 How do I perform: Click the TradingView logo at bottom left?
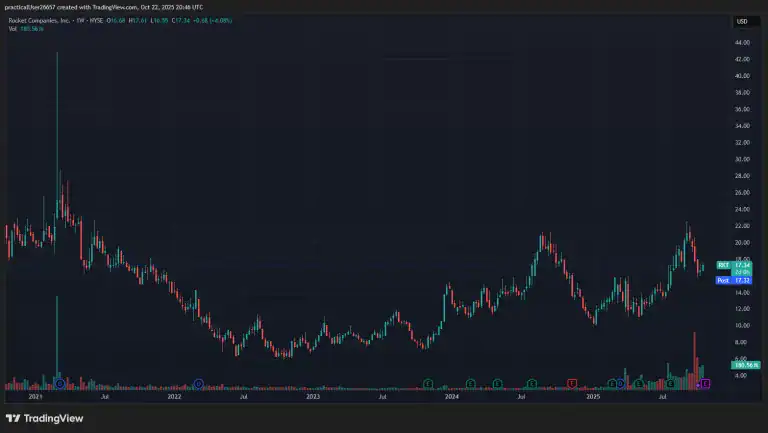(44, 418)
